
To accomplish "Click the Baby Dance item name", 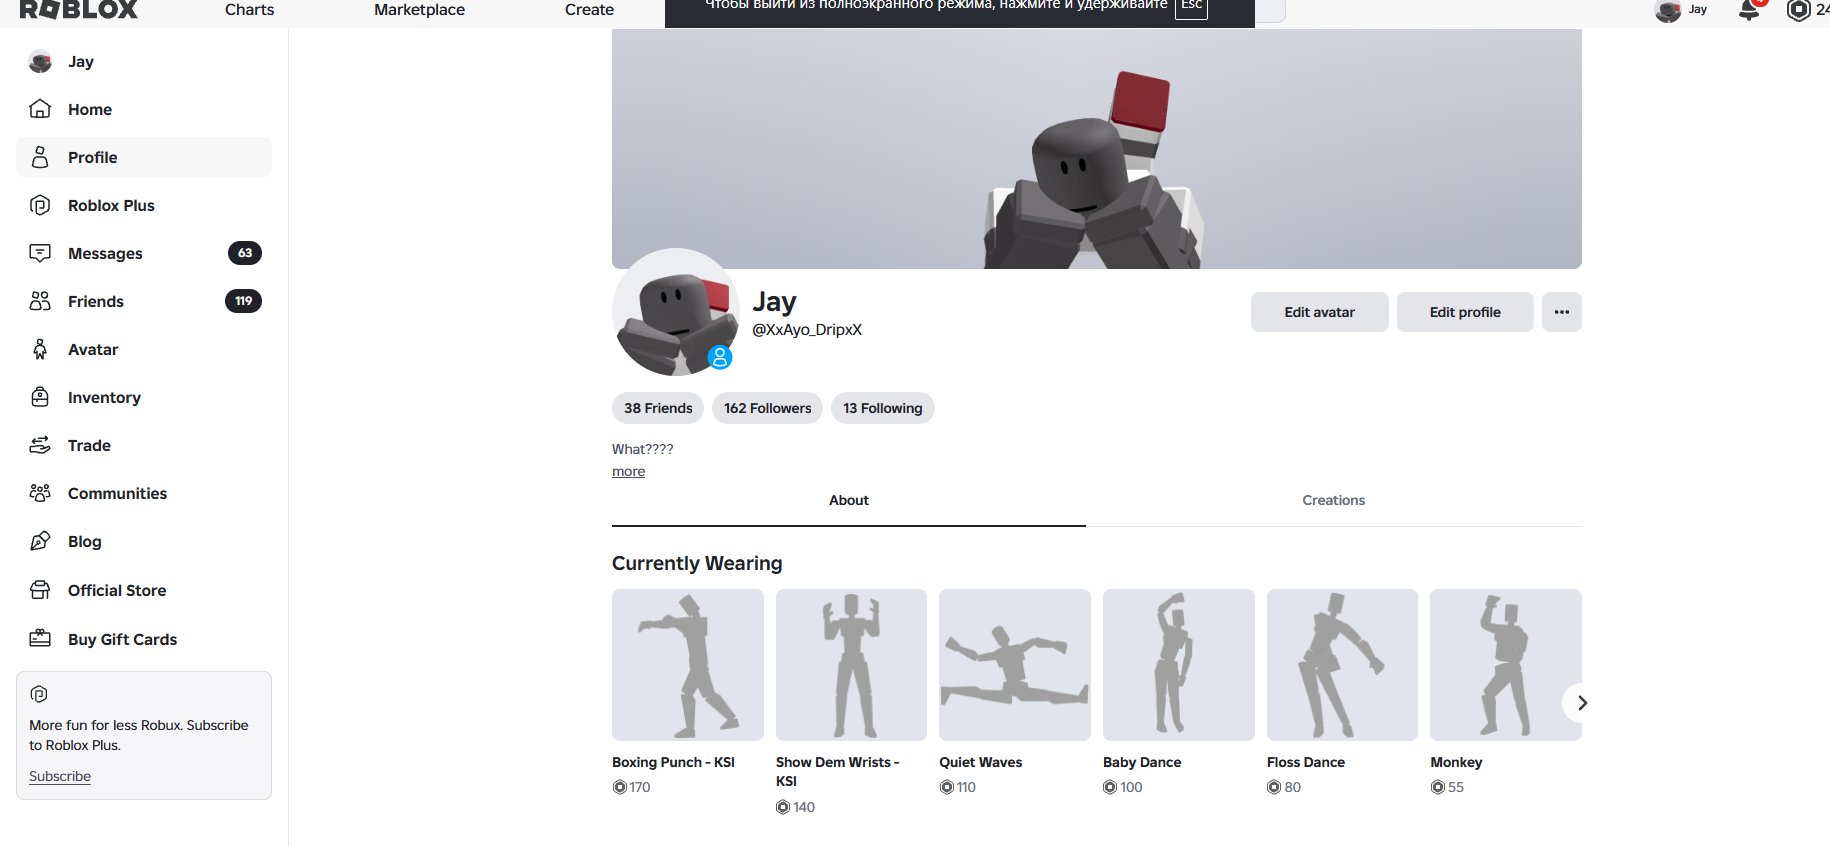I will (1142, 762).
